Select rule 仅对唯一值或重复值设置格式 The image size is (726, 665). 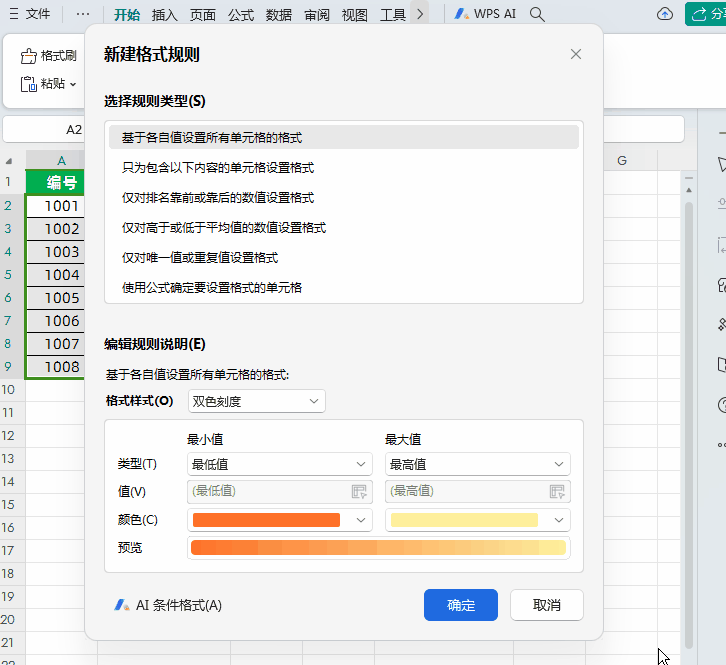344,257
